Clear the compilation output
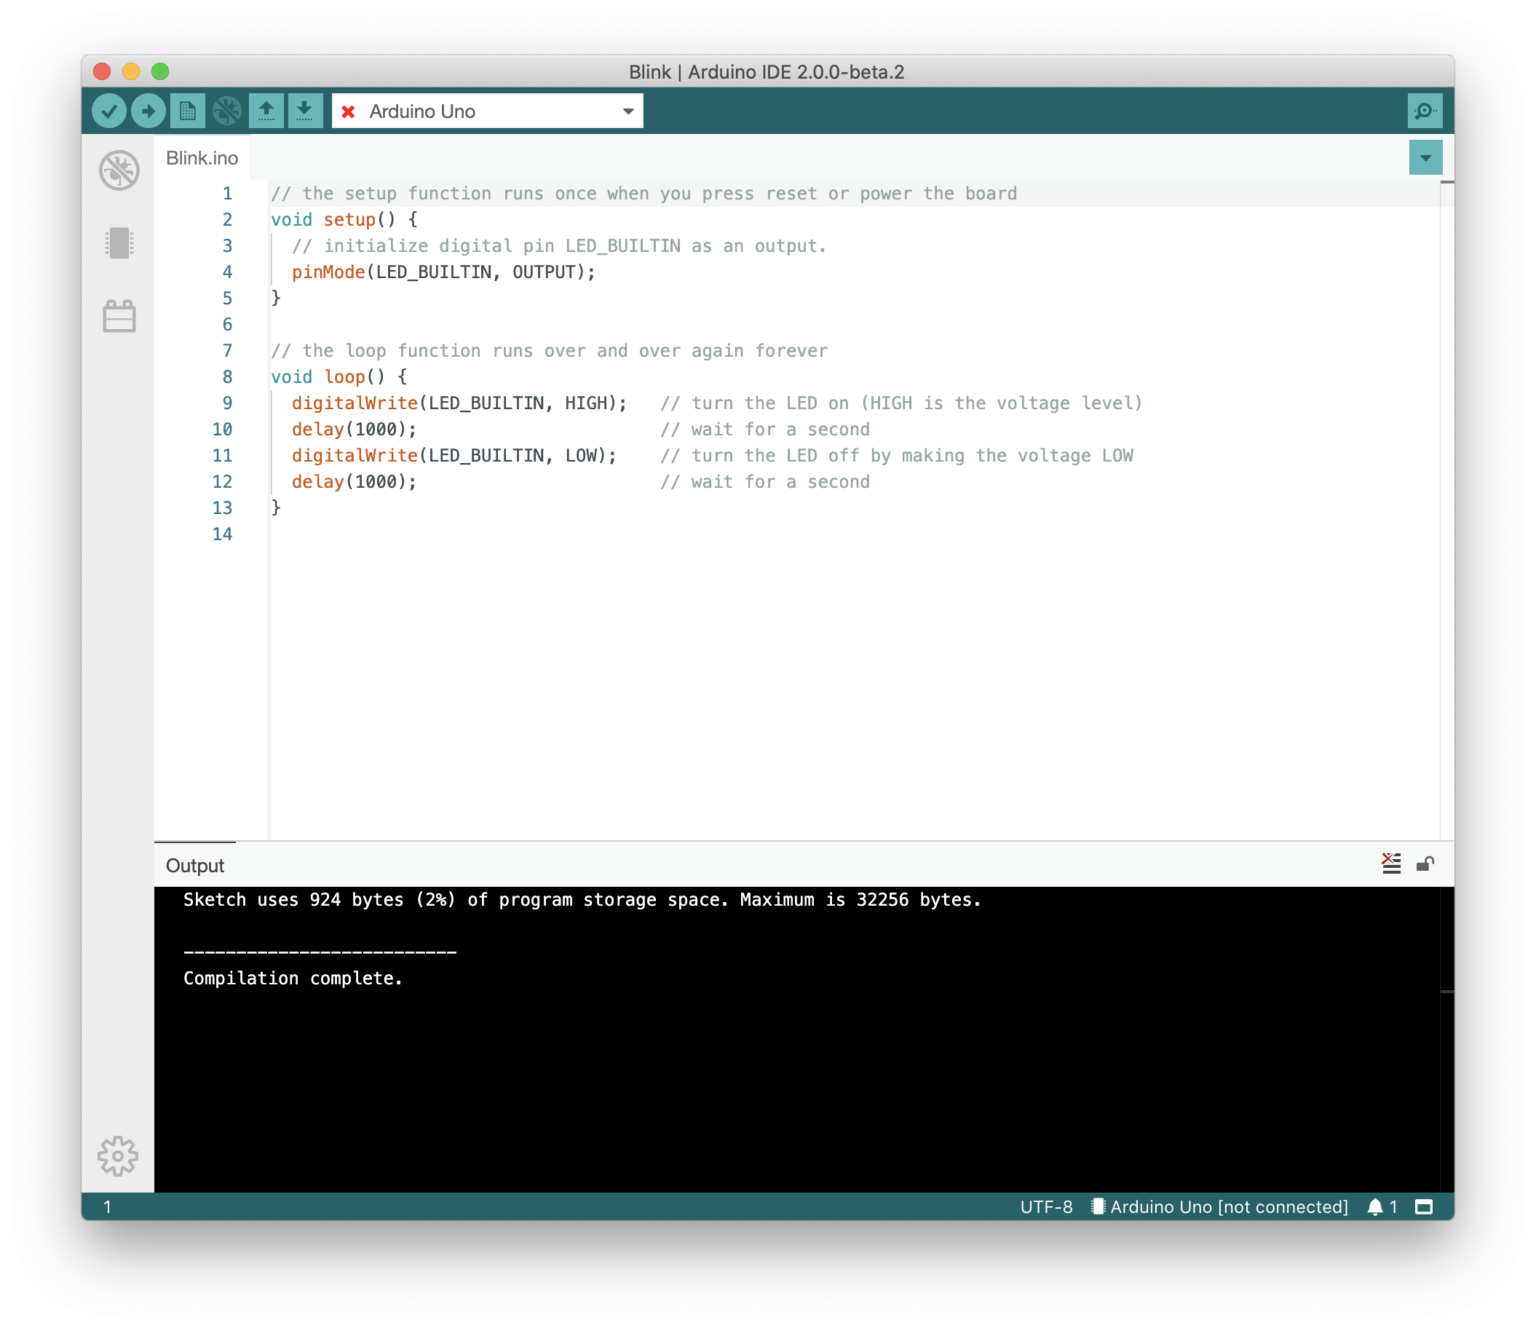This screenshot has height=1328, width=1536. 1391,863
